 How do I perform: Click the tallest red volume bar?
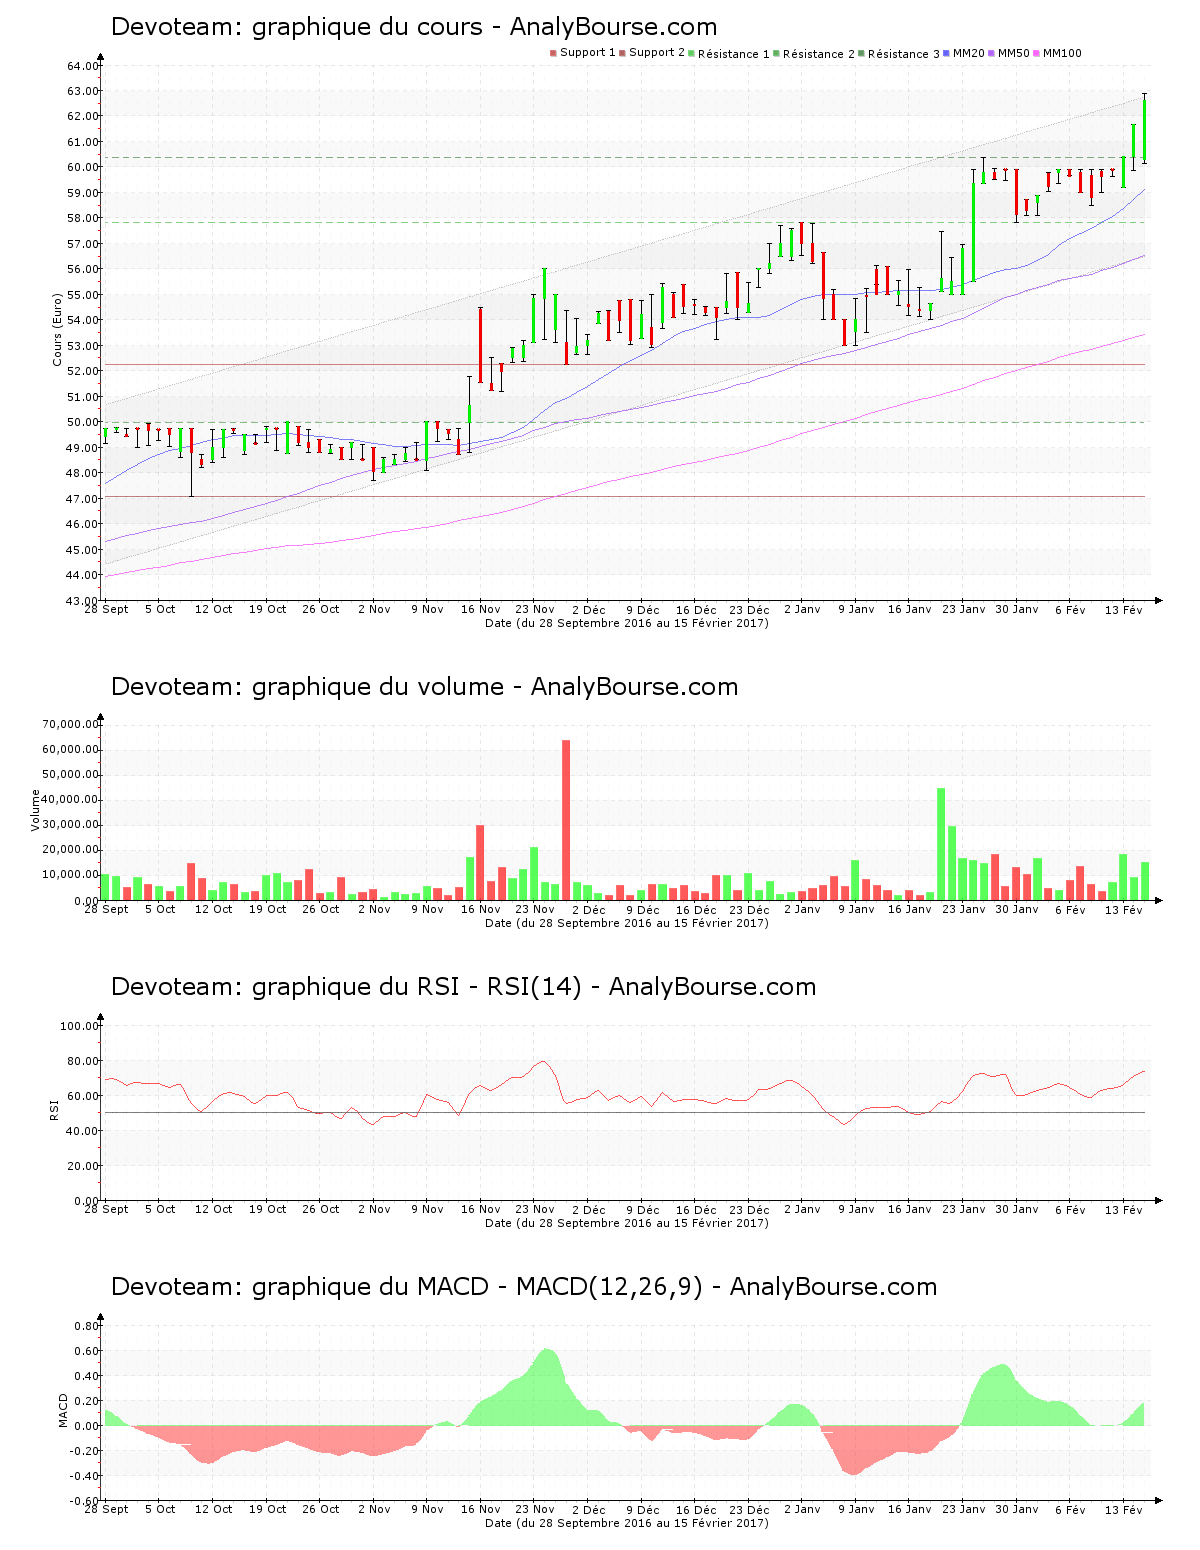[566, 820]
